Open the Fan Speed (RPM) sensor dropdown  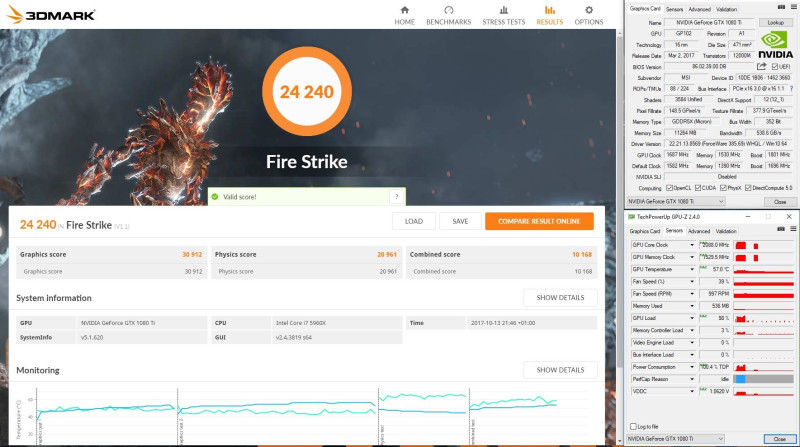(x=692, y=294)
